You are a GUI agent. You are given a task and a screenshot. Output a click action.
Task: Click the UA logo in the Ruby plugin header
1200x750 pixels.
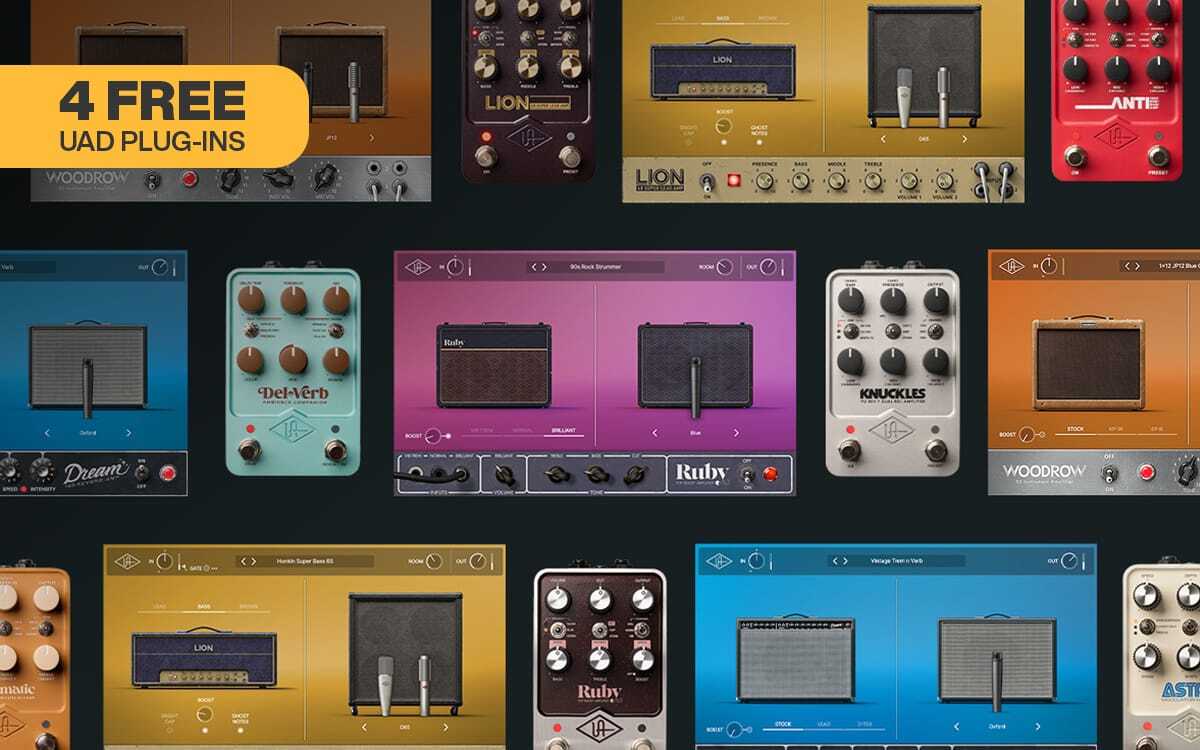click(x=418, y=267)
